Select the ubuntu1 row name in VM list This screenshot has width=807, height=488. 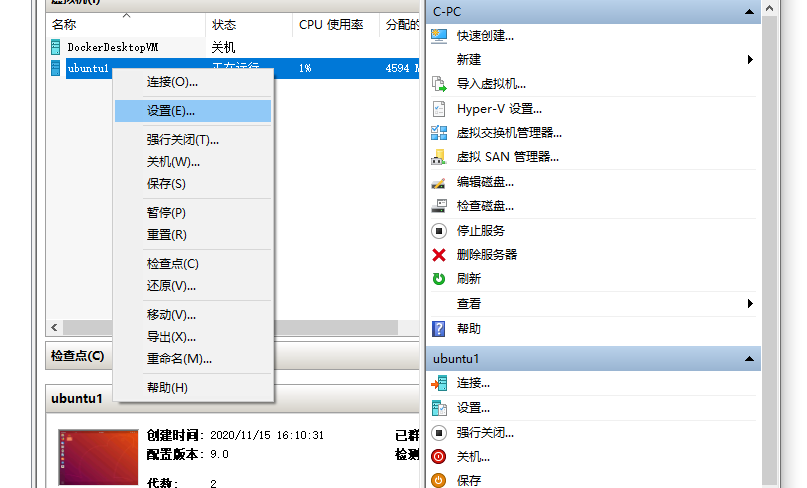(x=88, y=68)
